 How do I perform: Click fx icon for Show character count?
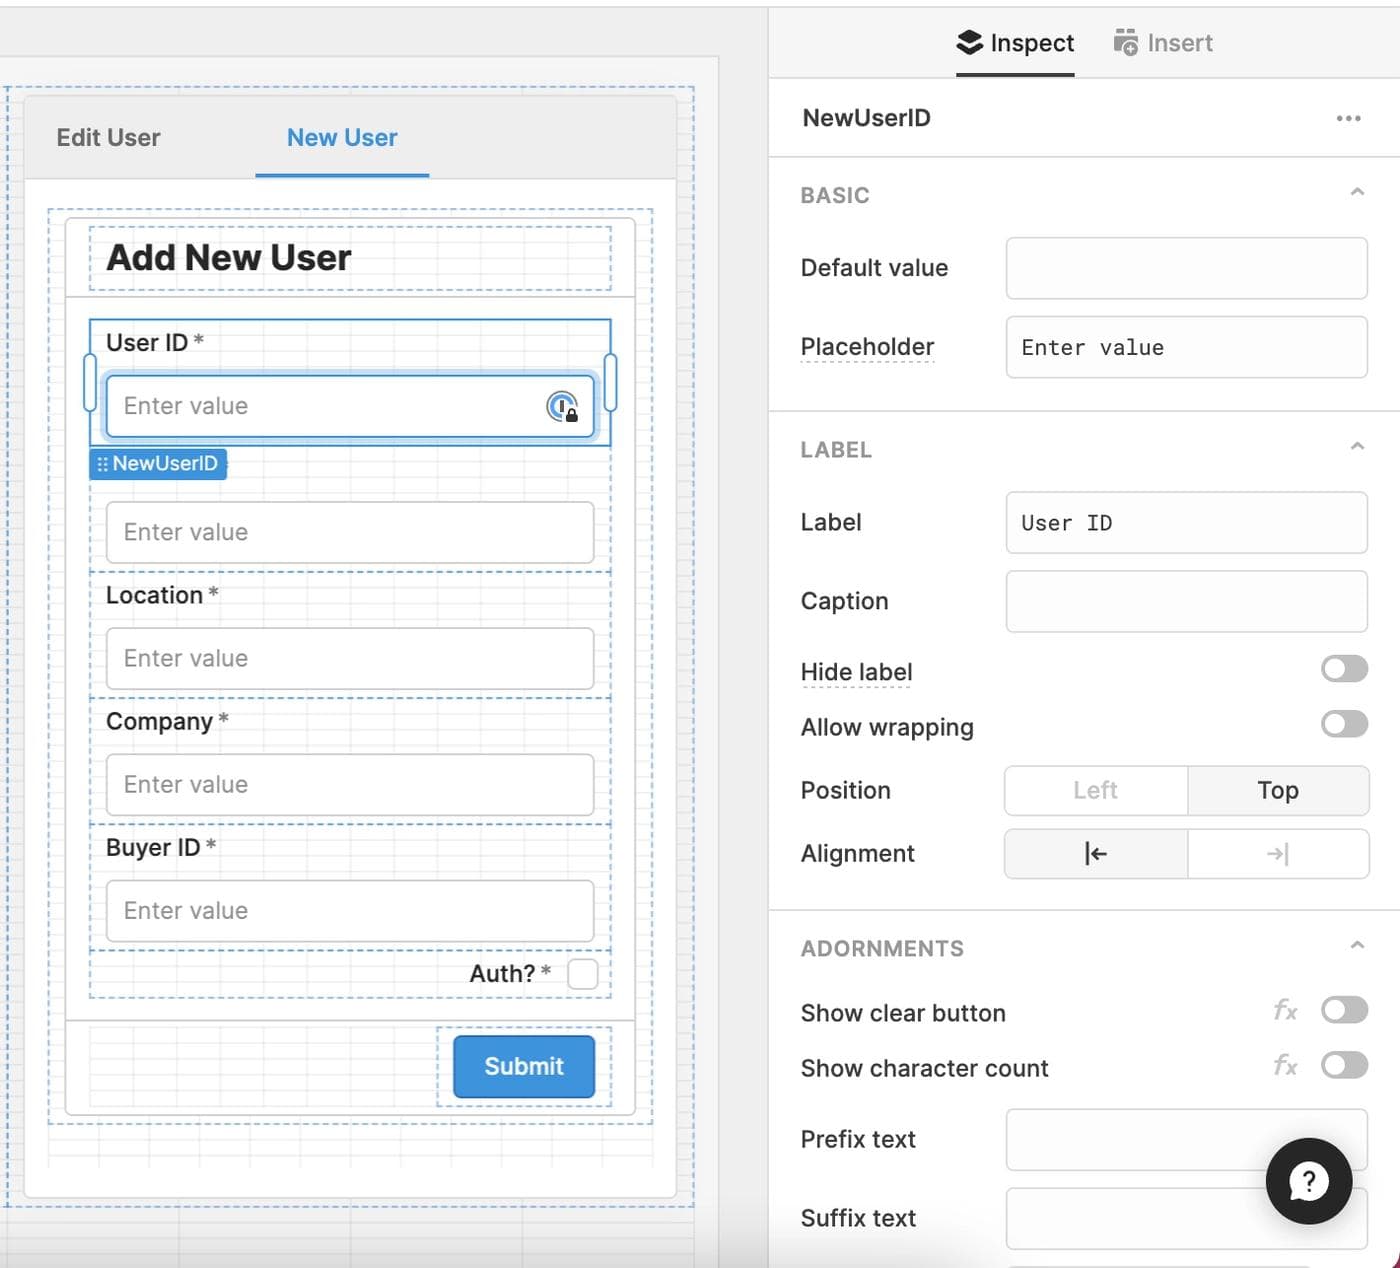(x=1285, y=1066)
